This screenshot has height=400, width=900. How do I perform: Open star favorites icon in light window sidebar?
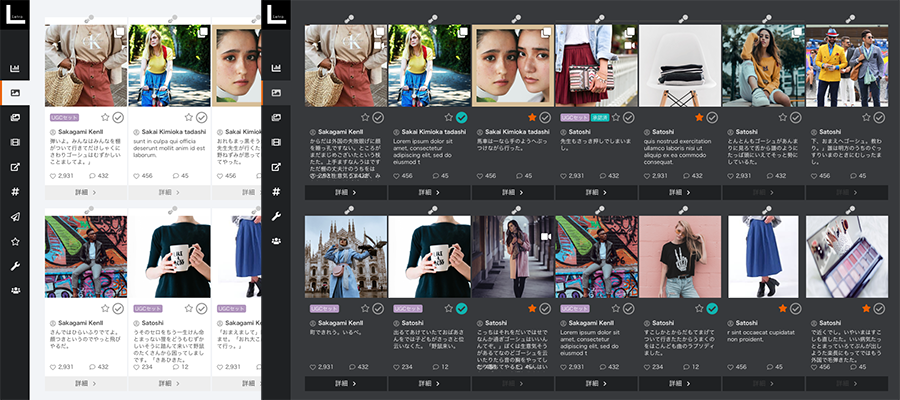click(15, 242)
